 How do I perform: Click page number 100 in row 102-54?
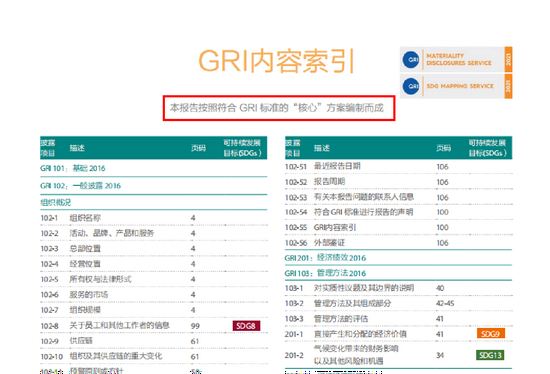(443, 212)
